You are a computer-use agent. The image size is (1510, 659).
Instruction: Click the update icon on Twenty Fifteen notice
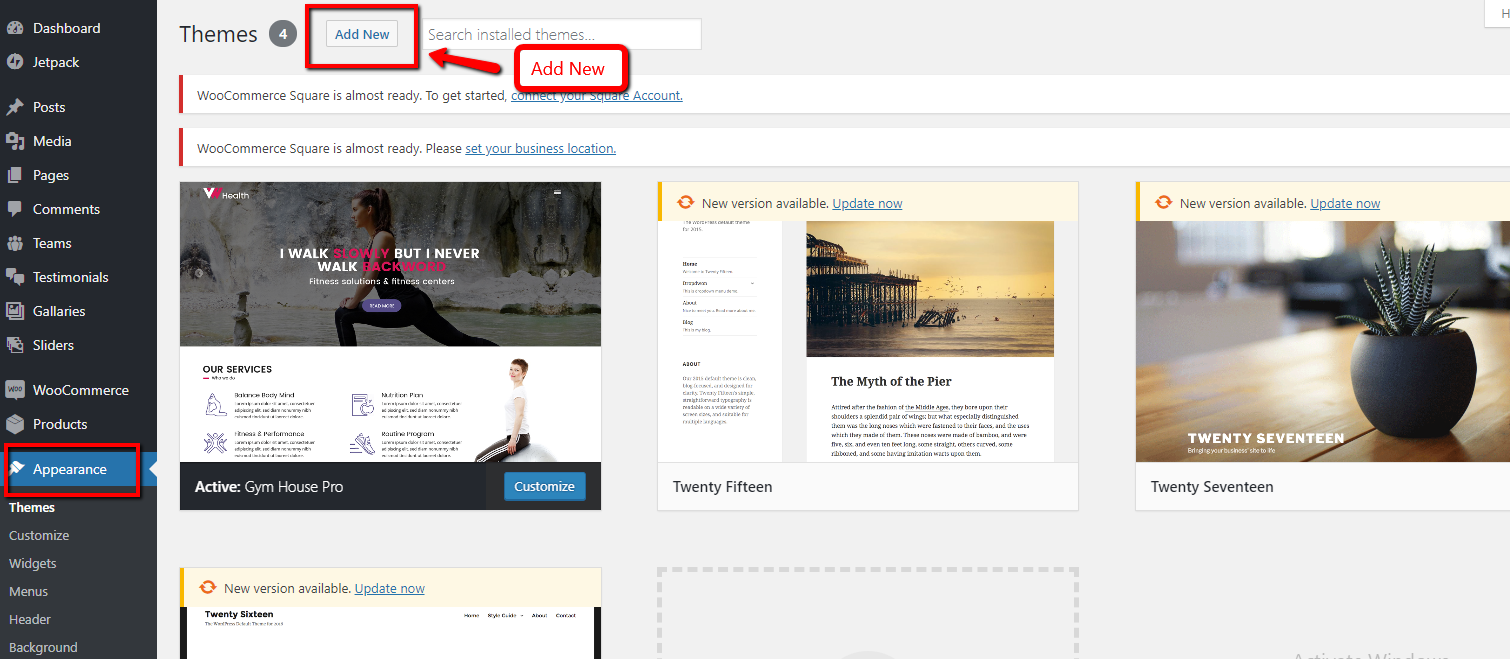pos(686,202)
